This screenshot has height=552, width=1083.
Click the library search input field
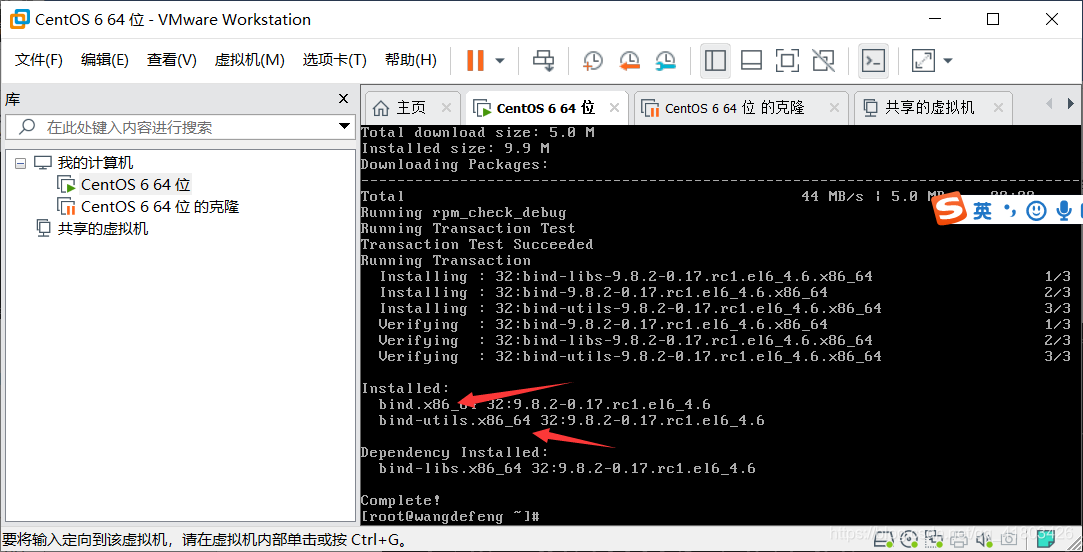[180, 127]
